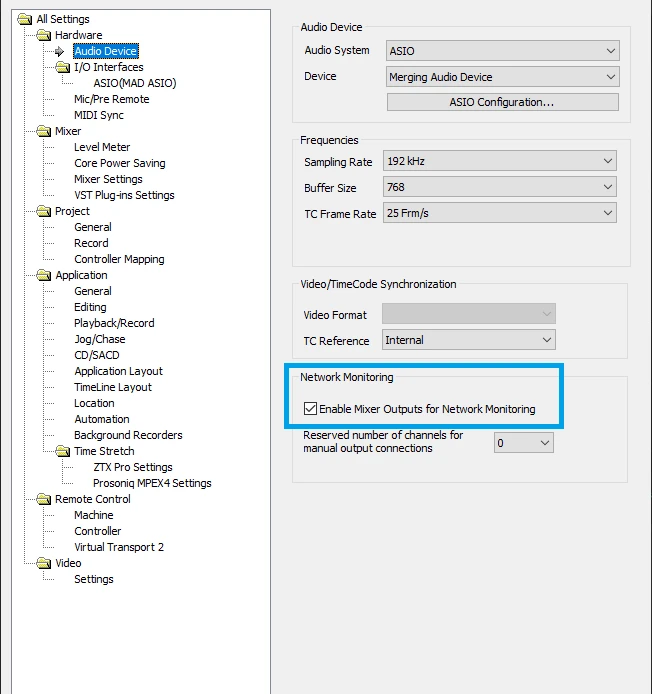Open the TC Frame Rate dropdown
Screen dimensions: 652x694
click(500, 213)
